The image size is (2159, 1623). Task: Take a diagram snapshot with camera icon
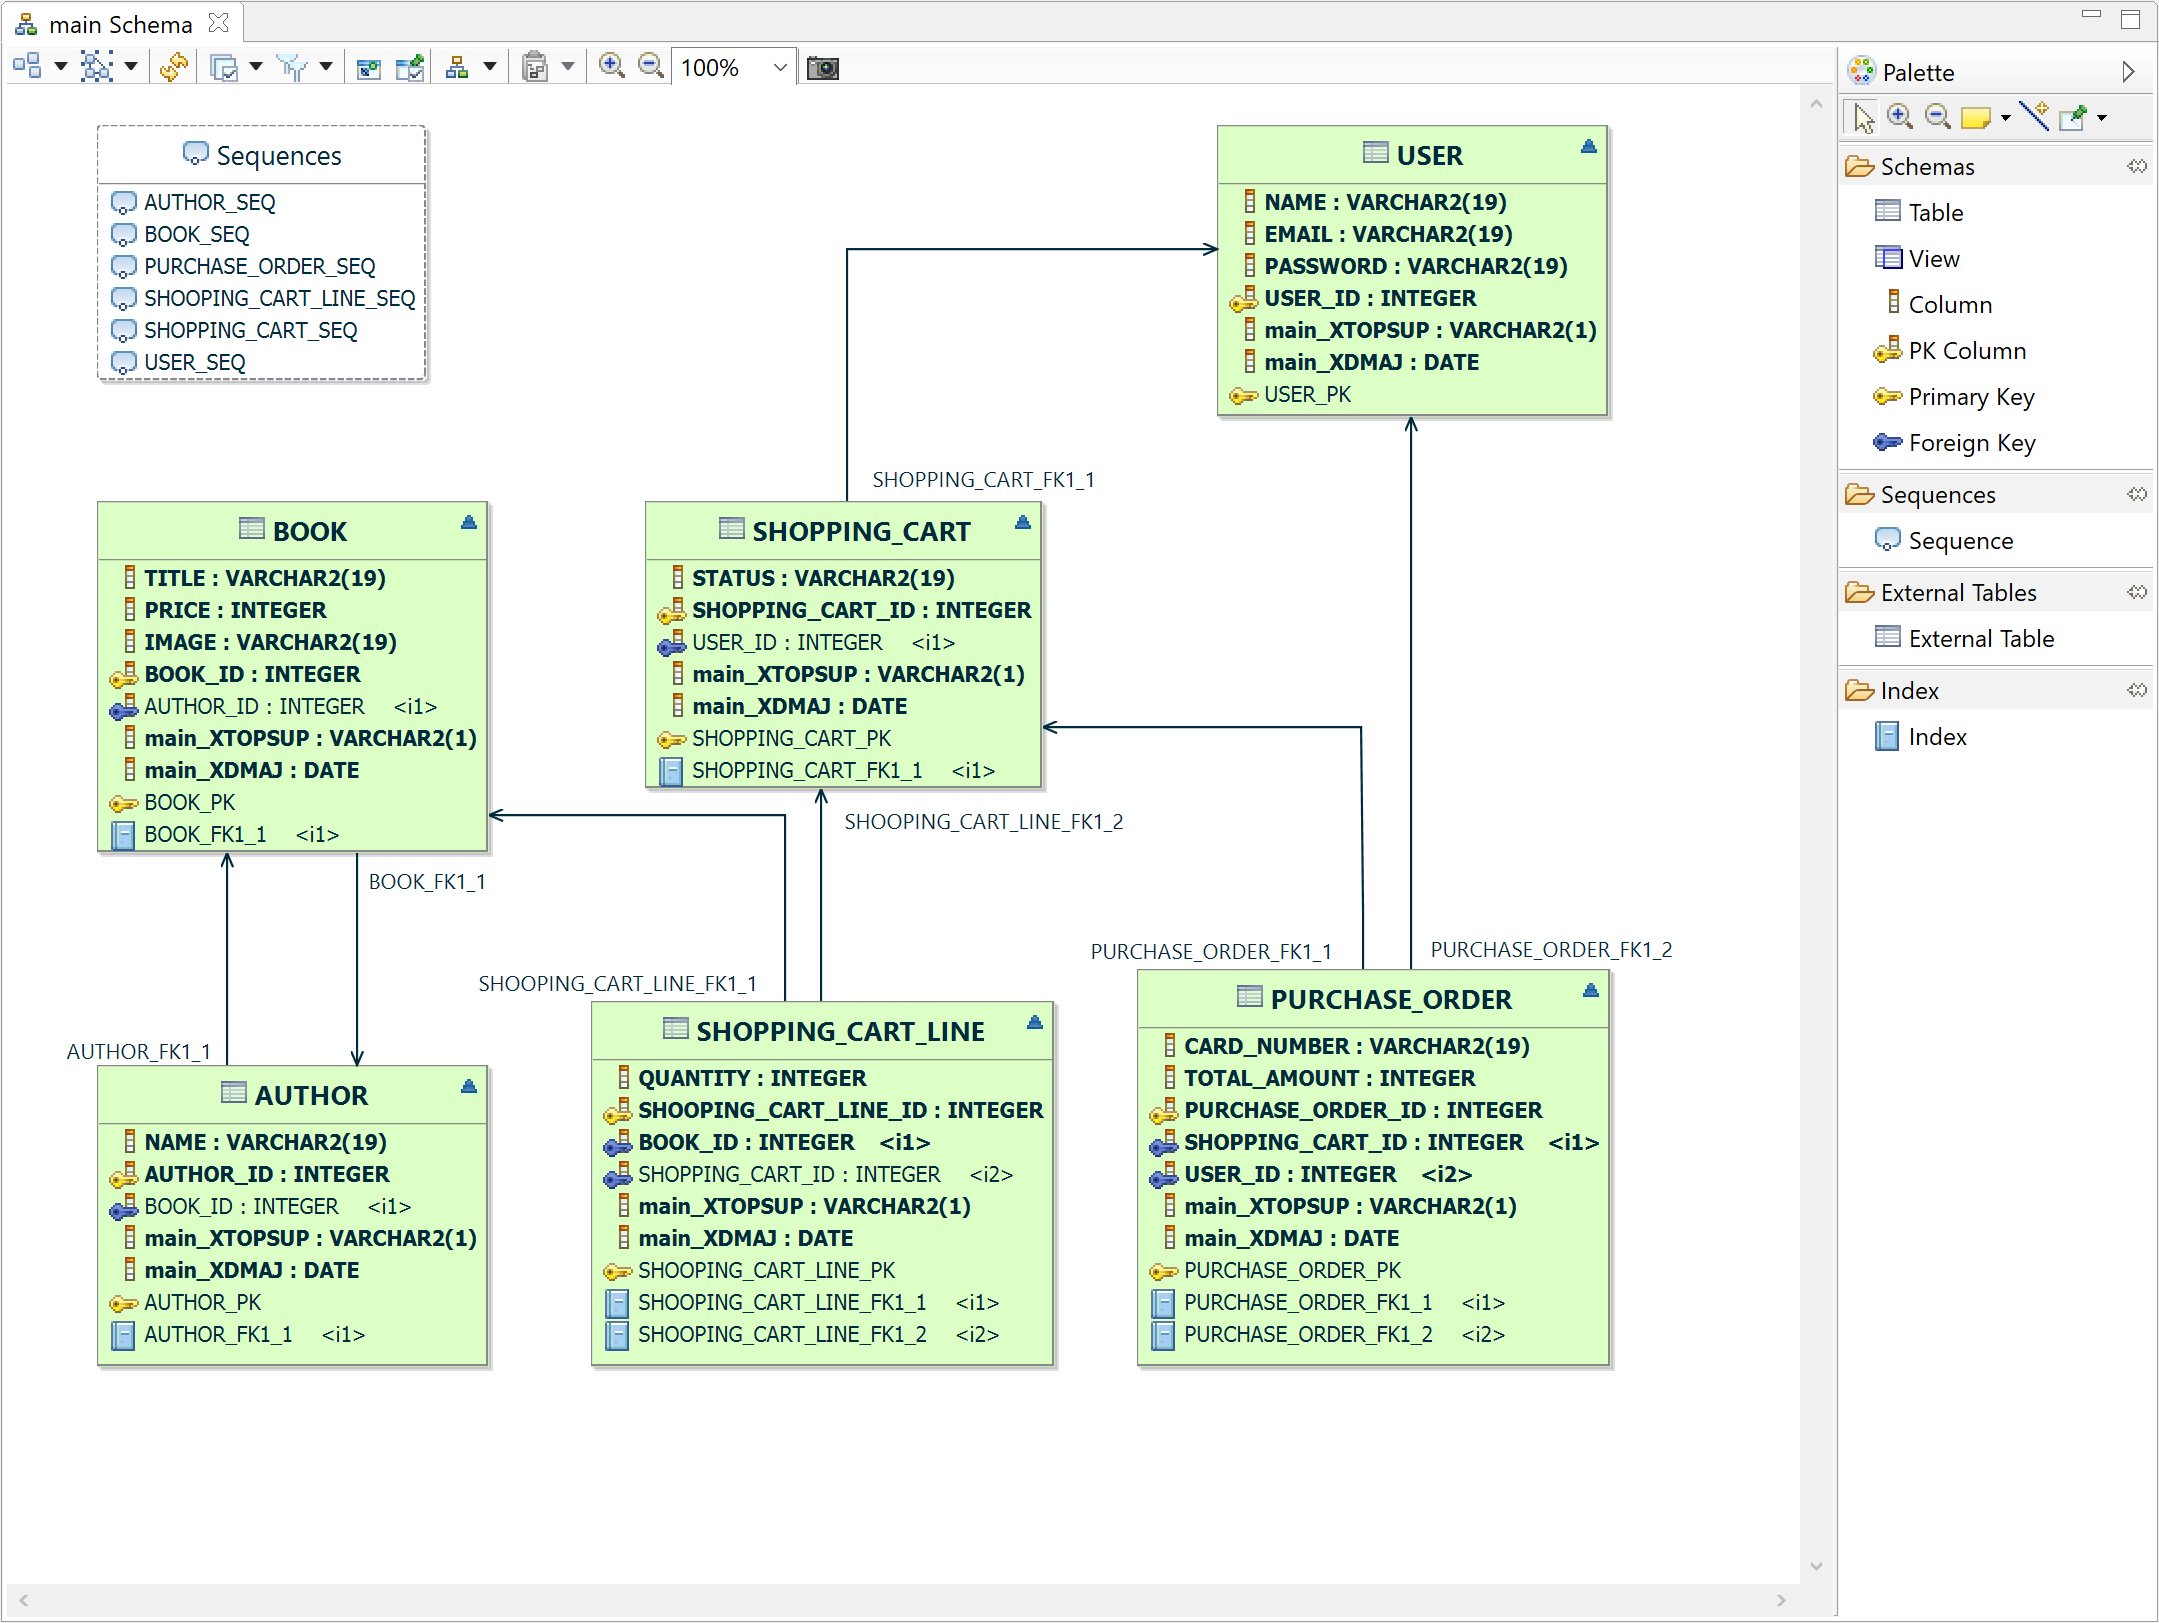(822, 68)
